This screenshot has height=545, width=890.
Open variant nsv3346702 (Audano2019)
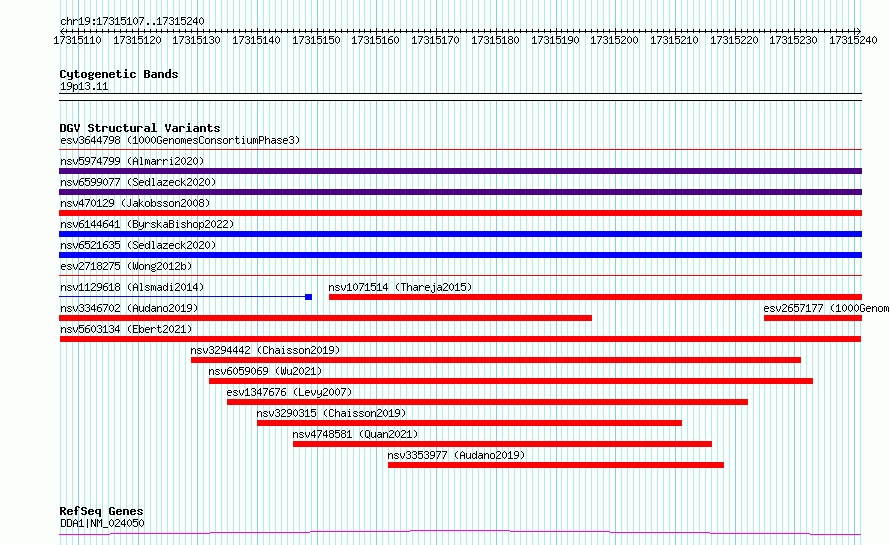[x=129, y=308]
